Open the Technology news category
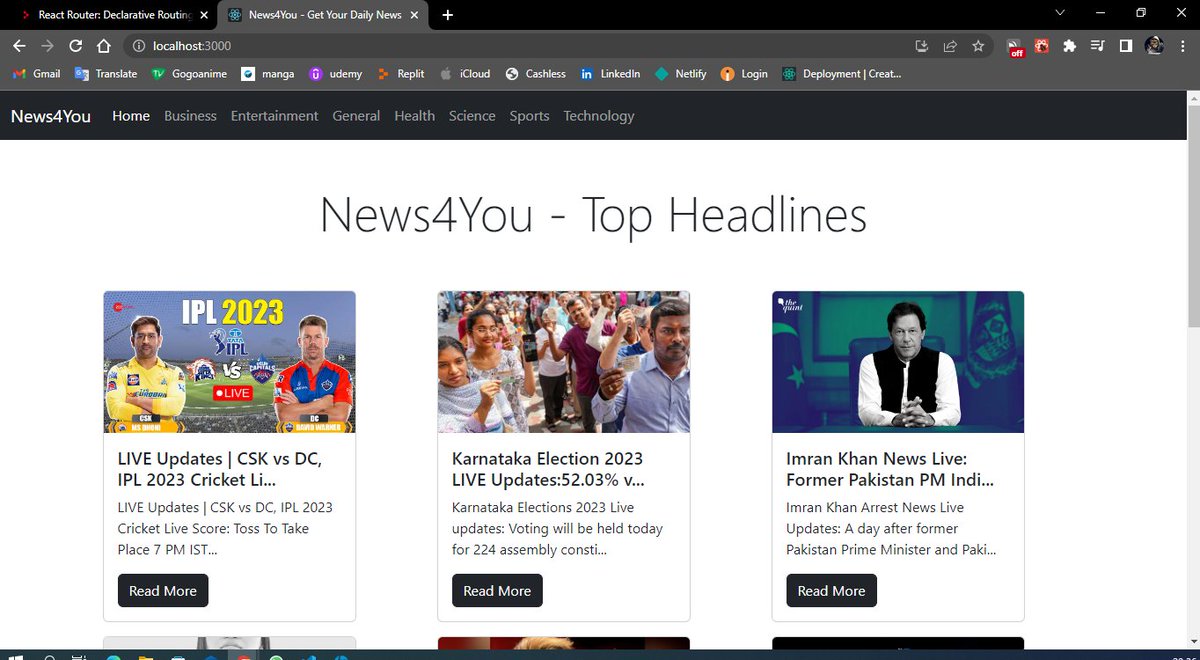This screenshot has height=660, width=1200. pyautogui.click(x=598, y=116)
